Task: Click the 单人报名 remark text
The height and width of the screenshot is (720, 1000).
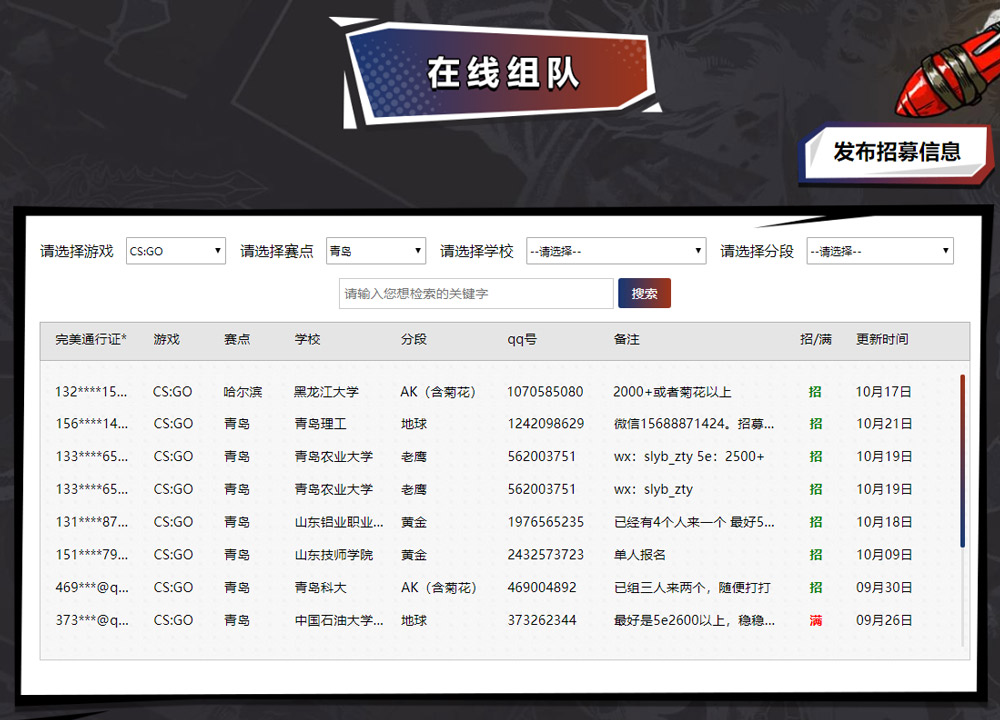Action: (639, 555)
